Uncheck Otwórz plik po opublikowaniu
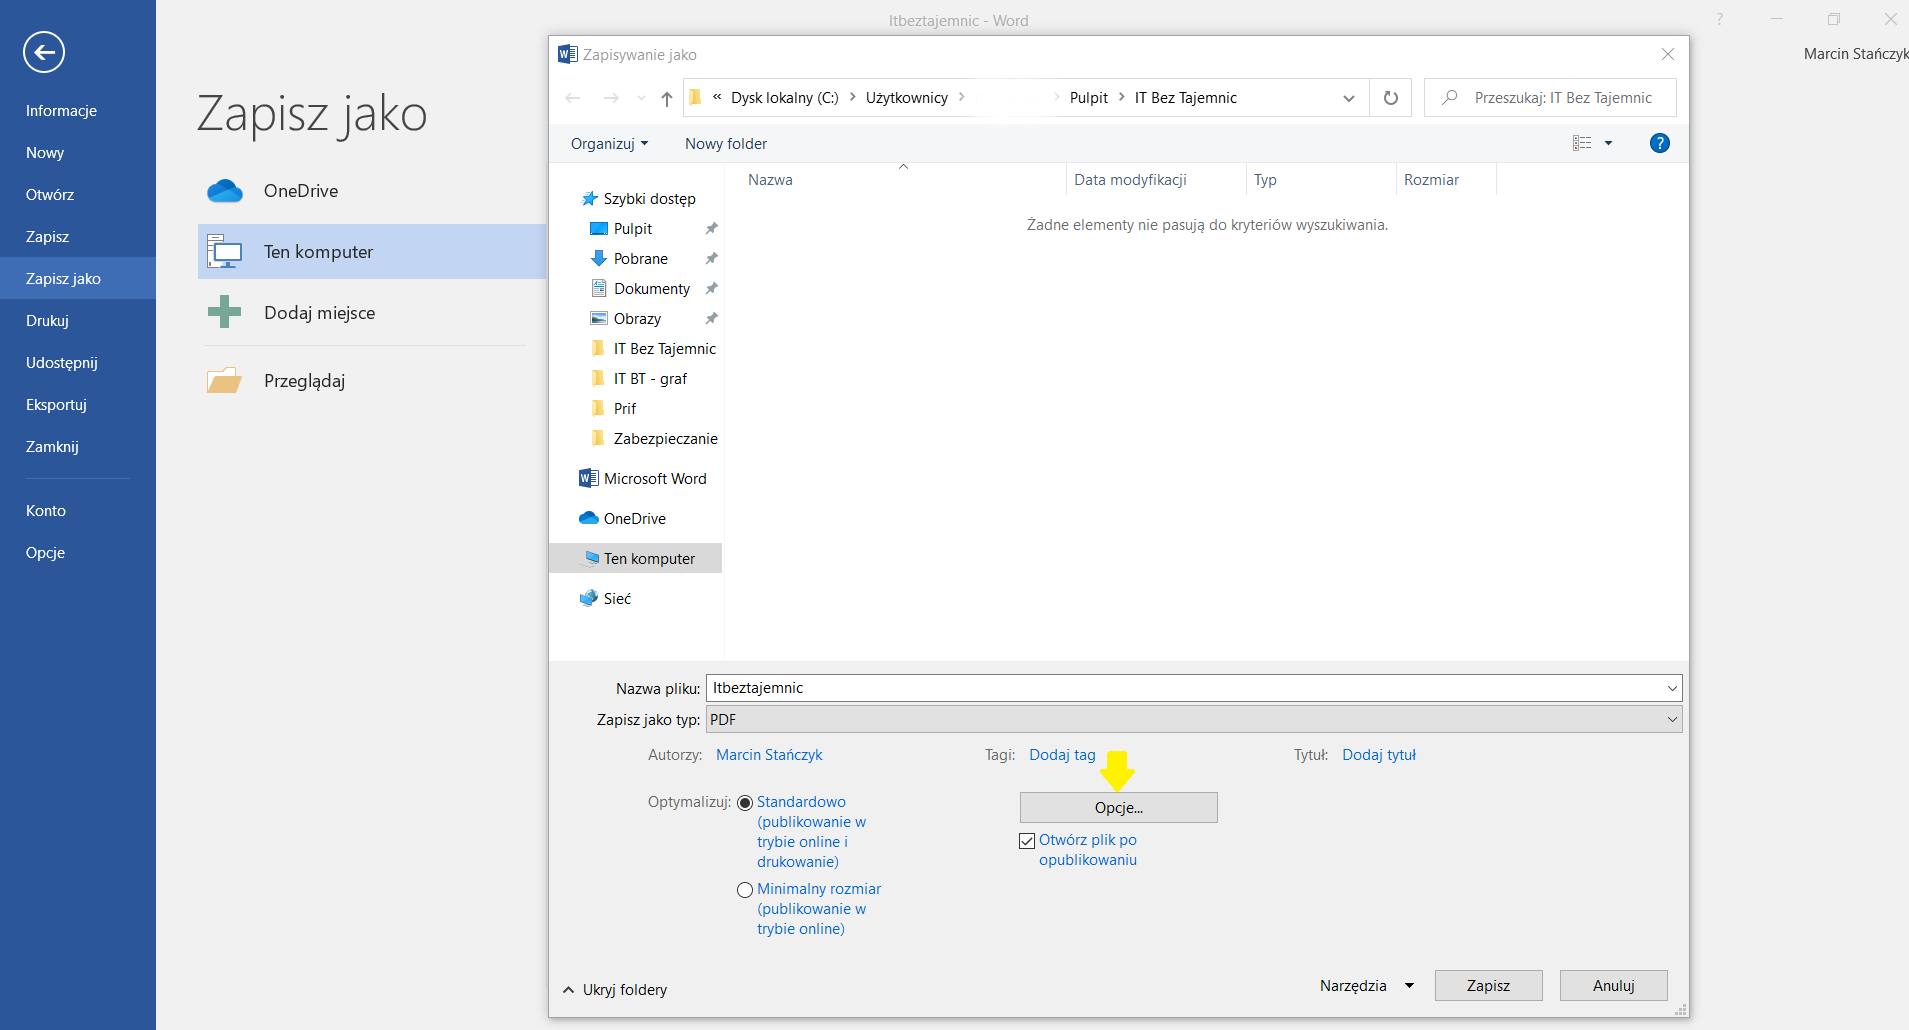1909x1030 pixels. pyautogui.click(x=1027, y=841)
